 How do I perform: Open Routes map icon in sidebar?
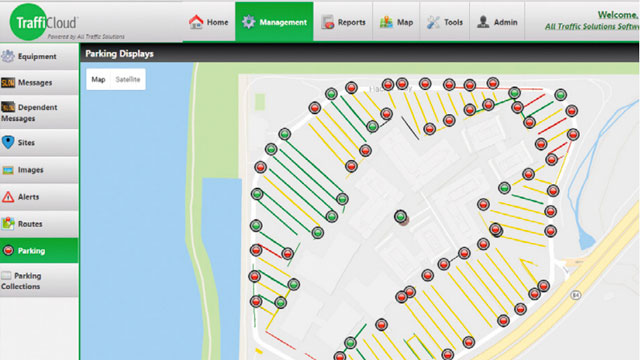8,224
